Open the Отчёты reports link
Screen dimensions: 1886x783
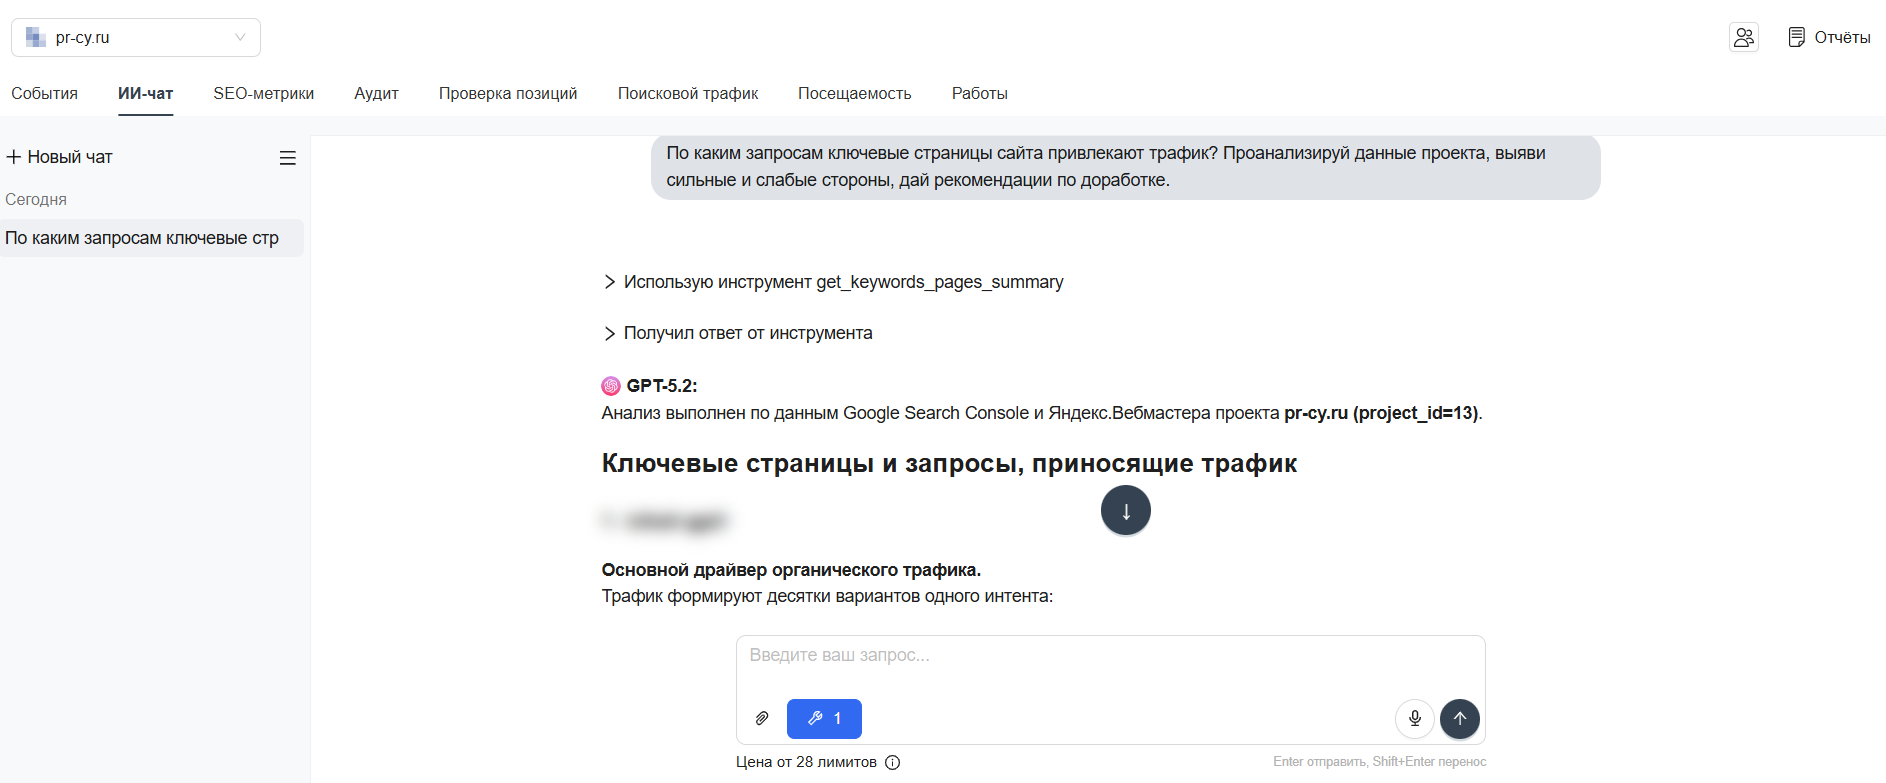click(1829, 37)
